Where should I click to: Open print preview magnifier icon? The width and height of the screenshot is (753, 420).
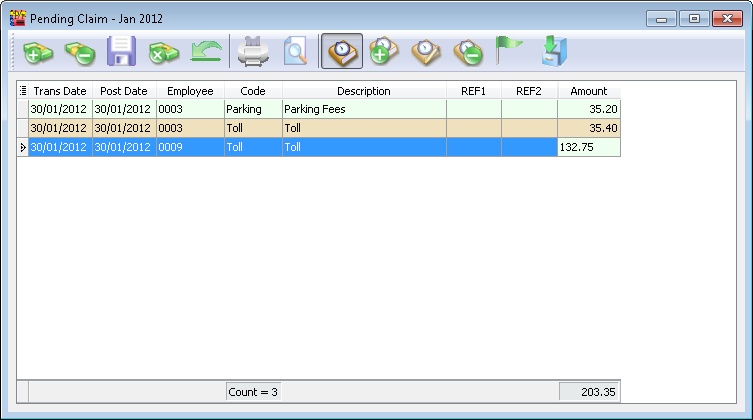click(x=295, y=51)
